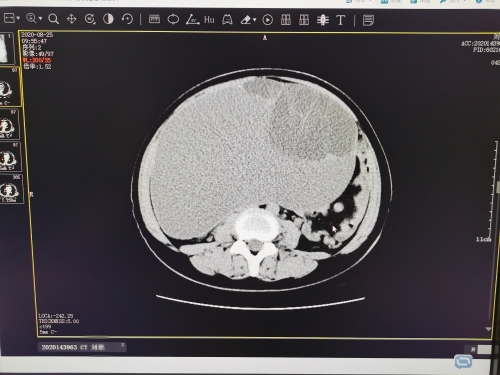Open the first series thumbnail
500x375 pixels.
pyautogui.click(x=7, y=48)
